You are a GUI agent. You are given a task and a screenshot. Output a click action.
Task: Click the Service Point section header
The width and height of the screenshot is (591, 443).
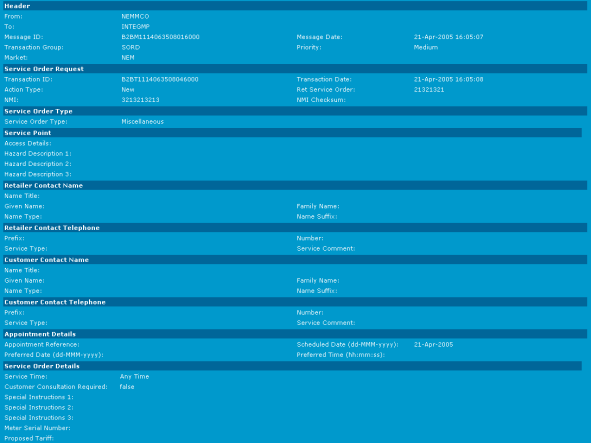(x=292, y=133)
